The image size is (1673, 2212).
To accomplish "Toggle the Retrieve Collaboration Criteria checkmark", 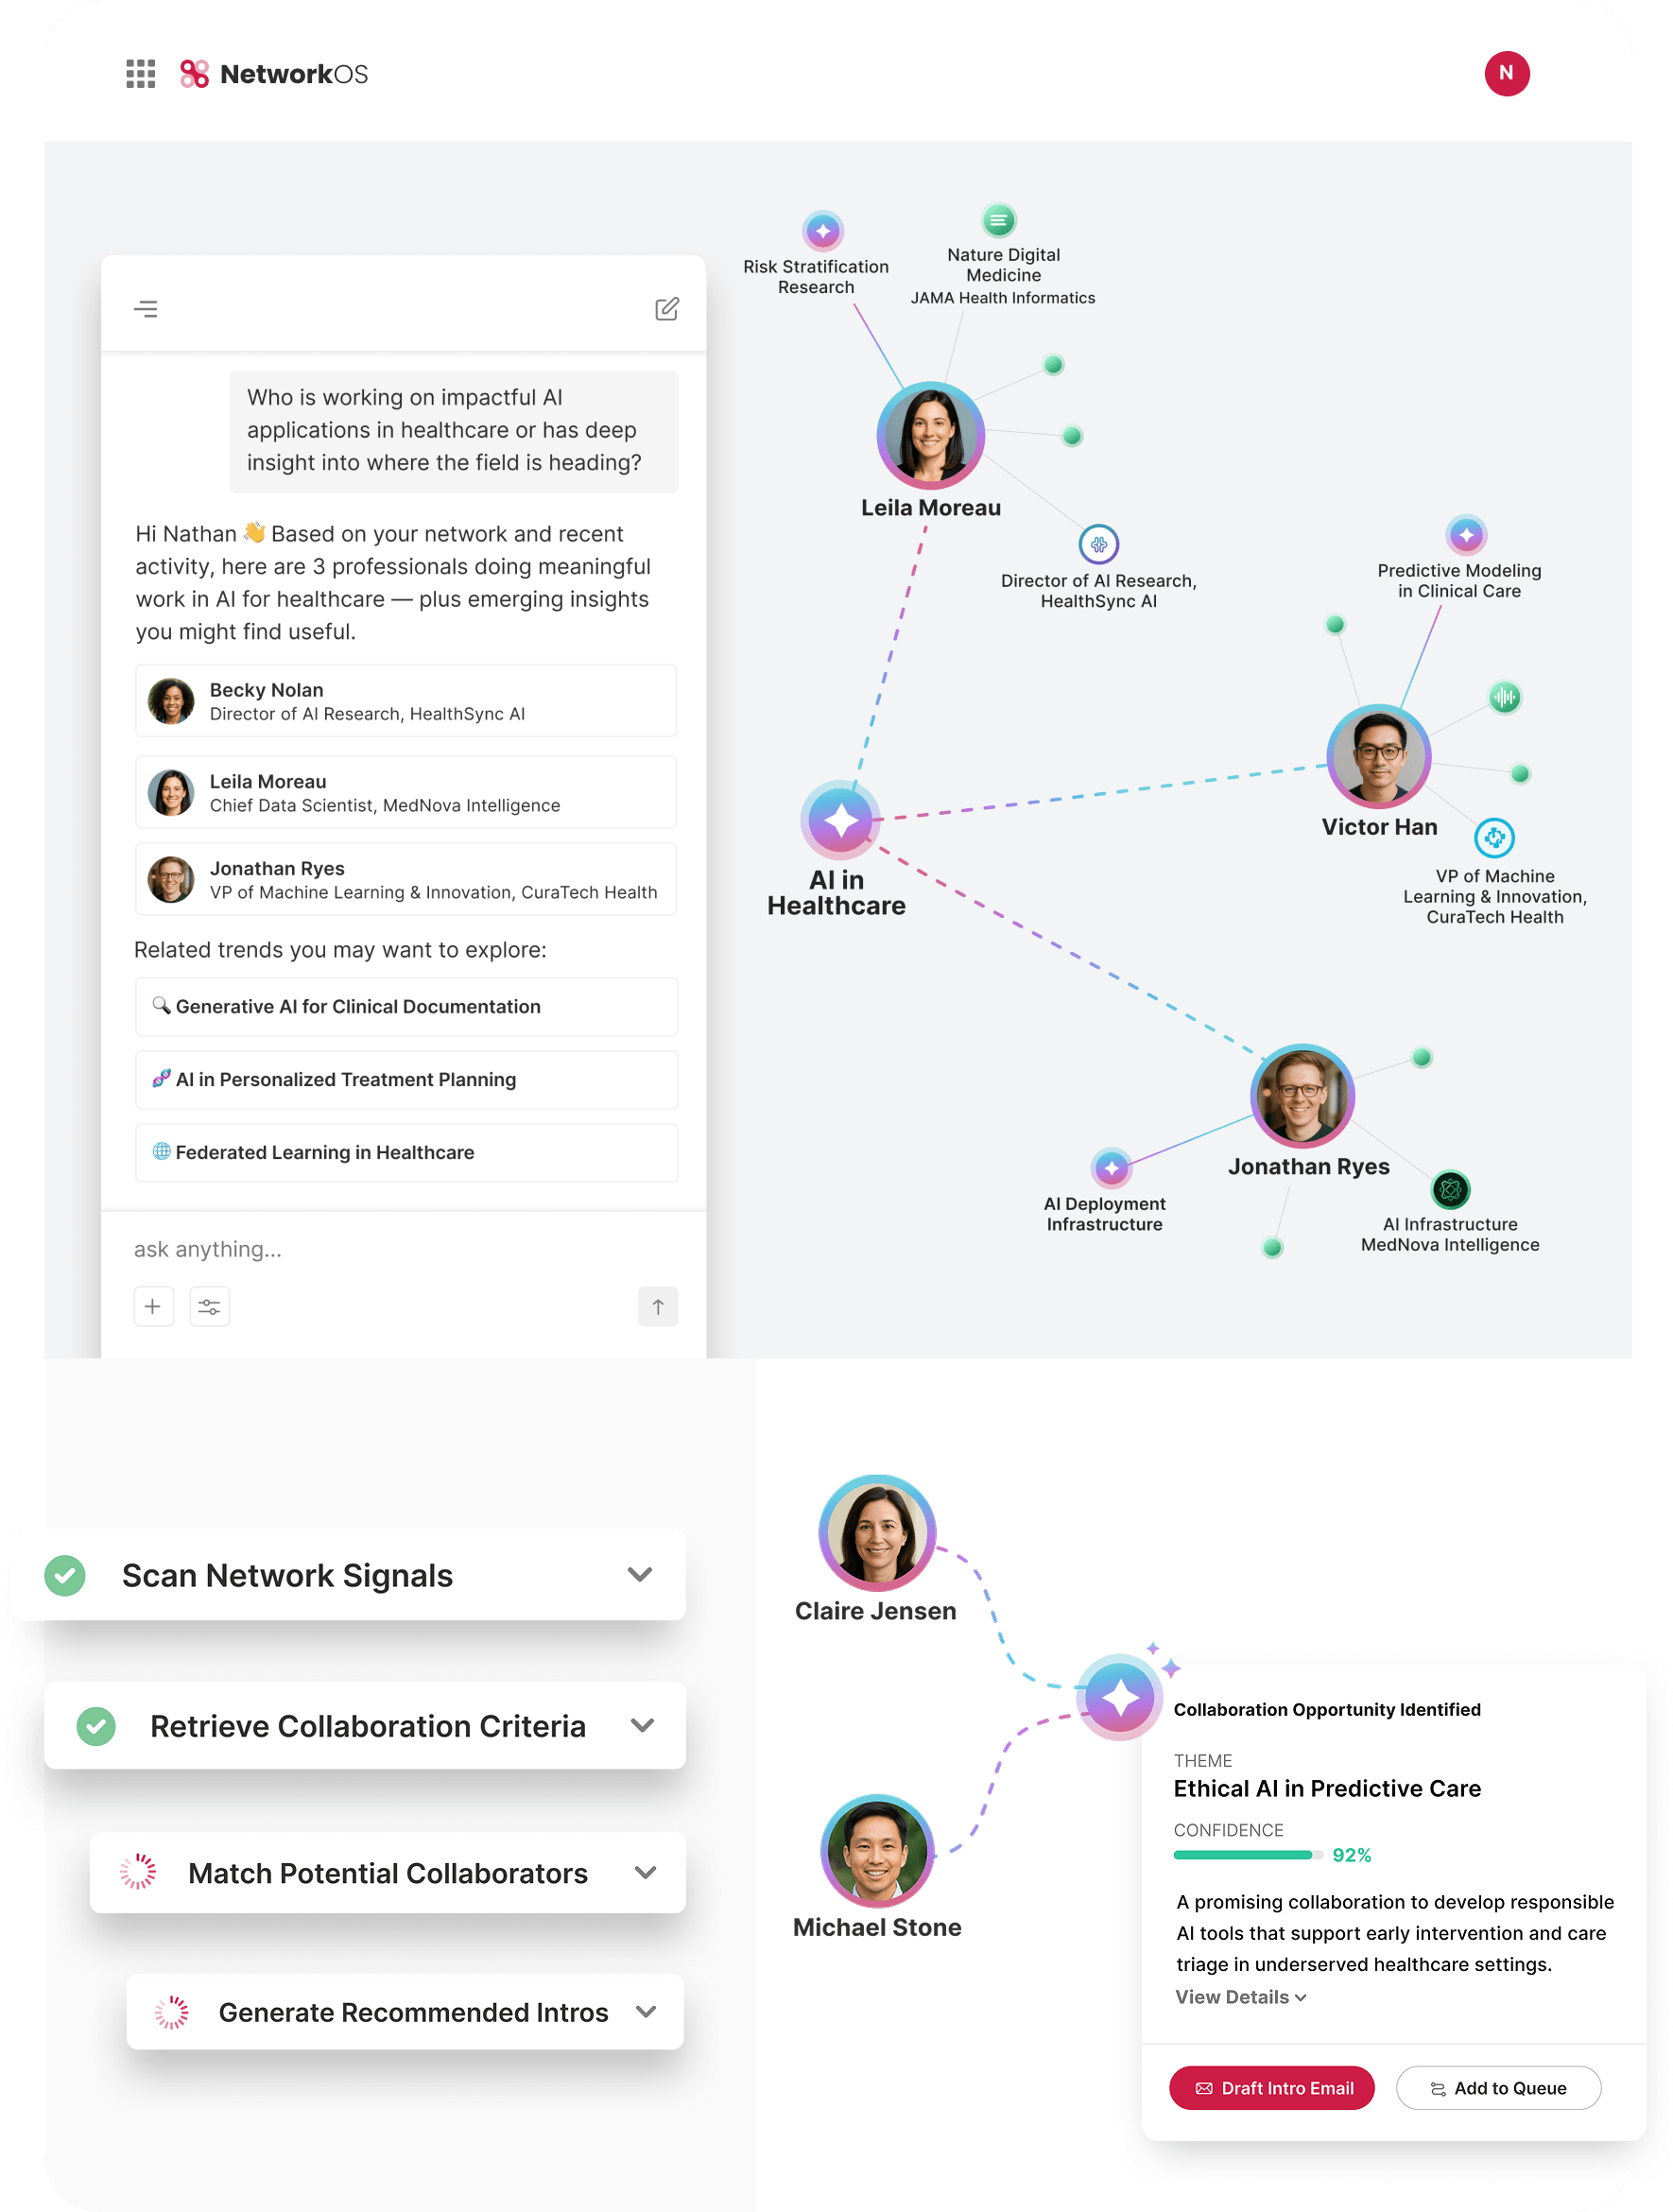I will (x=96, y=1726).
